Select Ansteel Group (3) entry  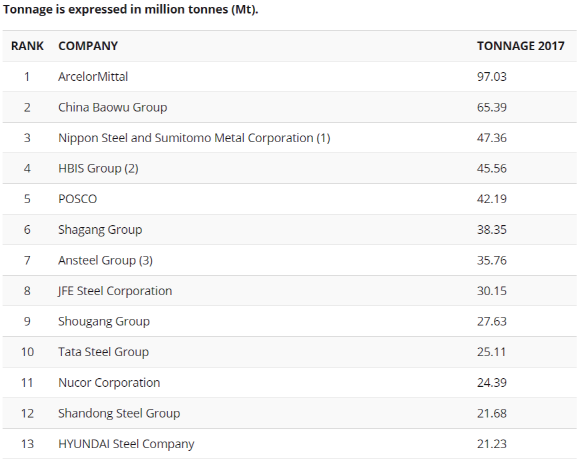pos(105,260)
